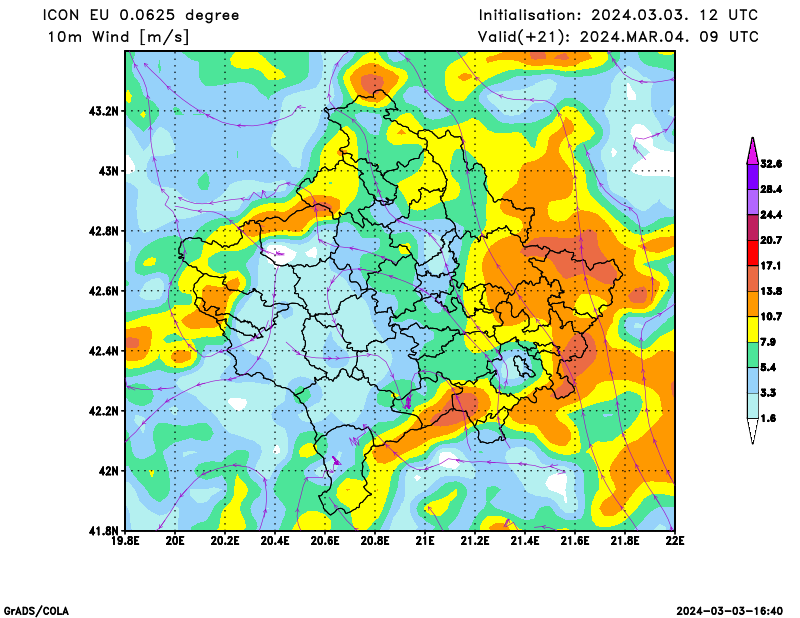800x618 pixels.
Task: Click the 20.7 legend value
Action: (771, 240)
